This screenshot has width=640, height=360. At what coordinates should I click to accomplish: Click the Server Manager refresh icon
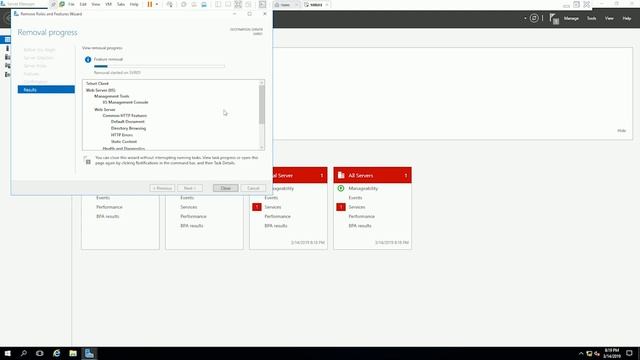534,18
